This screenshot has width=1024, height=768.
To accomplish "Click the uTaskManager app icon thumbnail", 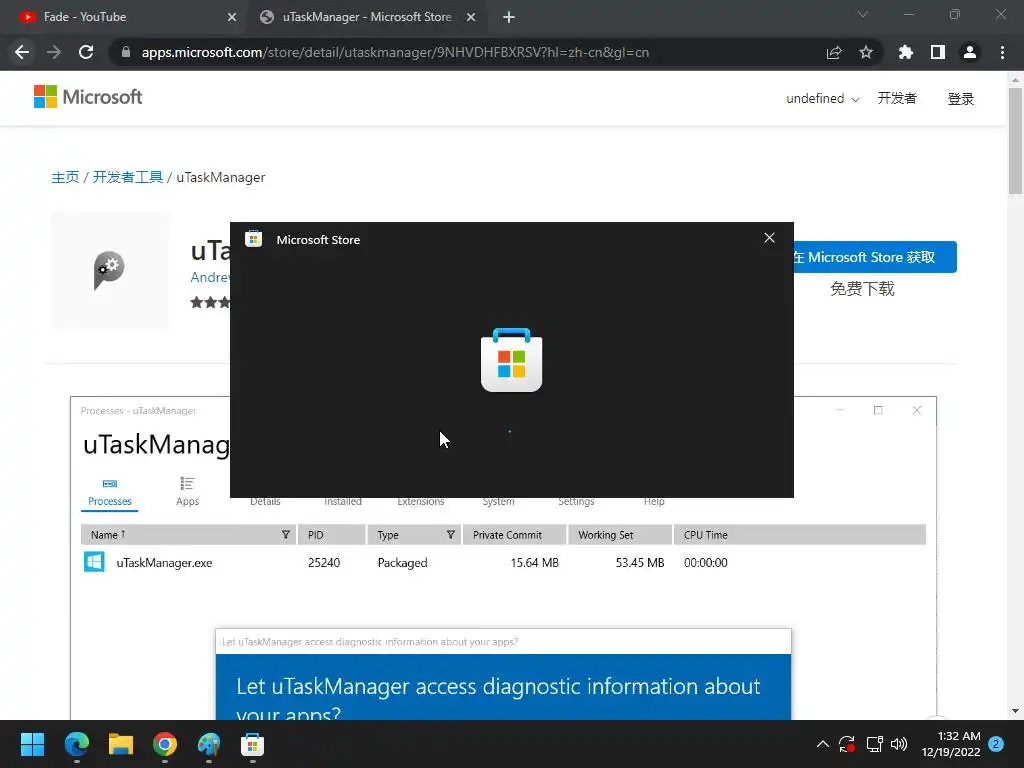I will pos(110,270).
